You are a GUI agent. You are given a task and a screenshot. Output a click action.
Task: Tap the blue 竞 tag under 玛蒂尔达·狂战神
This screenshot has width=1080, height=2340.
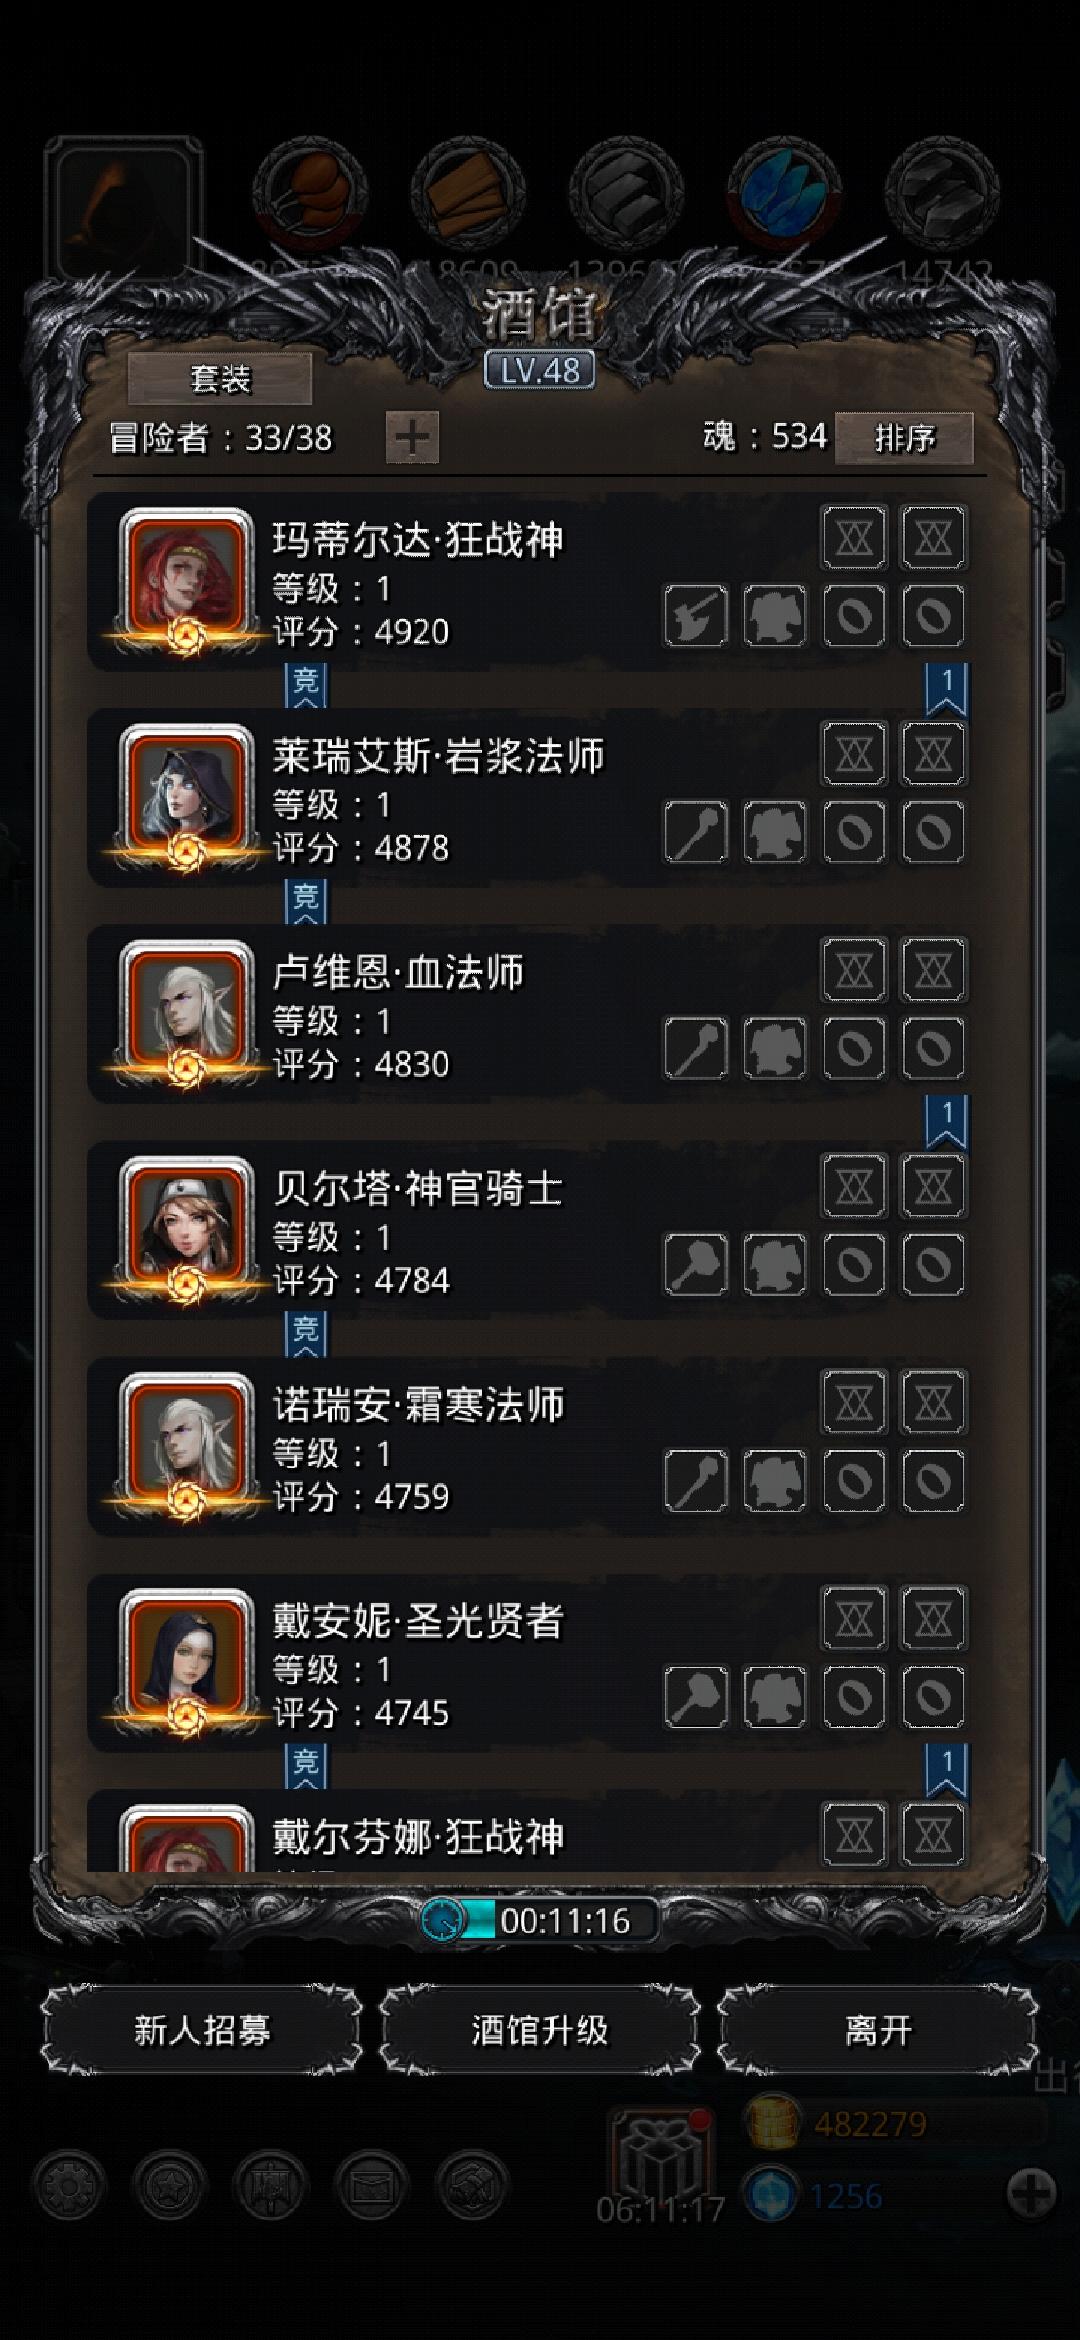[x=306, y=684]
